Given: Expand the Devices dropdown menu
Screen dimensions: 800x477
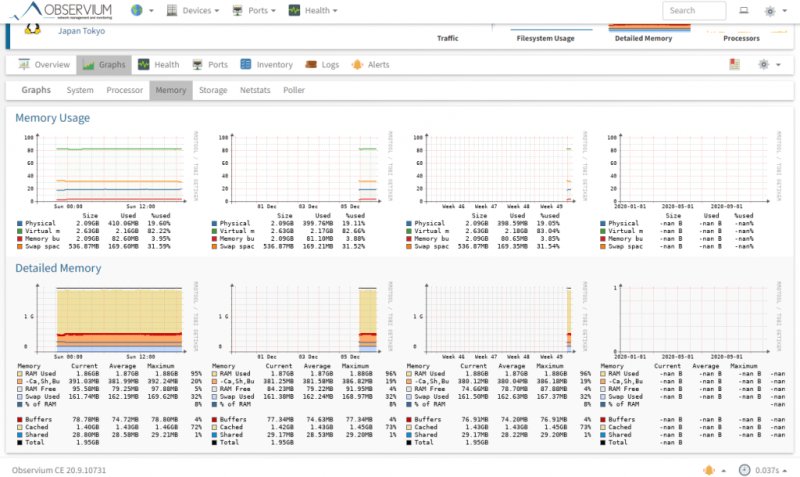Looking at the screenshot, I should coord(193,10).
